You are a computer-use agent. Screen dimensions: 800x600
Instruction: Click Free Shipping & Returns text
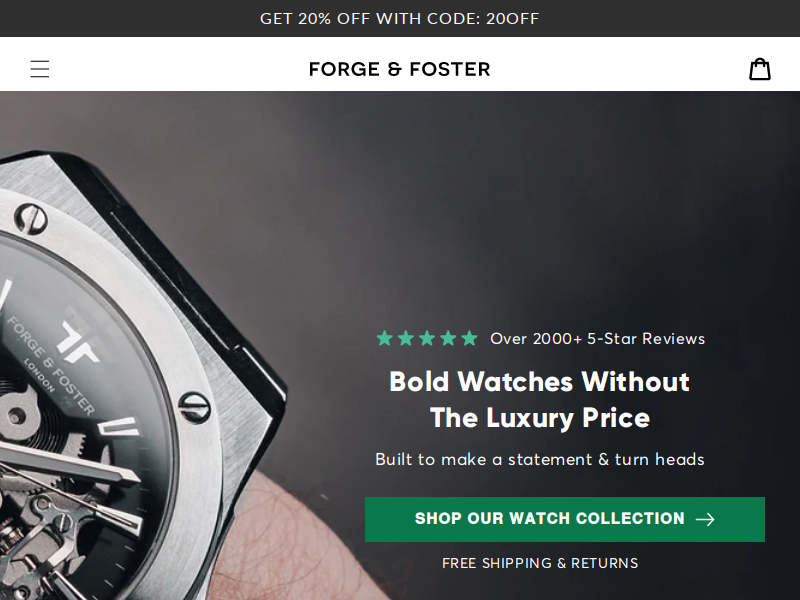[x=540, y=563]
